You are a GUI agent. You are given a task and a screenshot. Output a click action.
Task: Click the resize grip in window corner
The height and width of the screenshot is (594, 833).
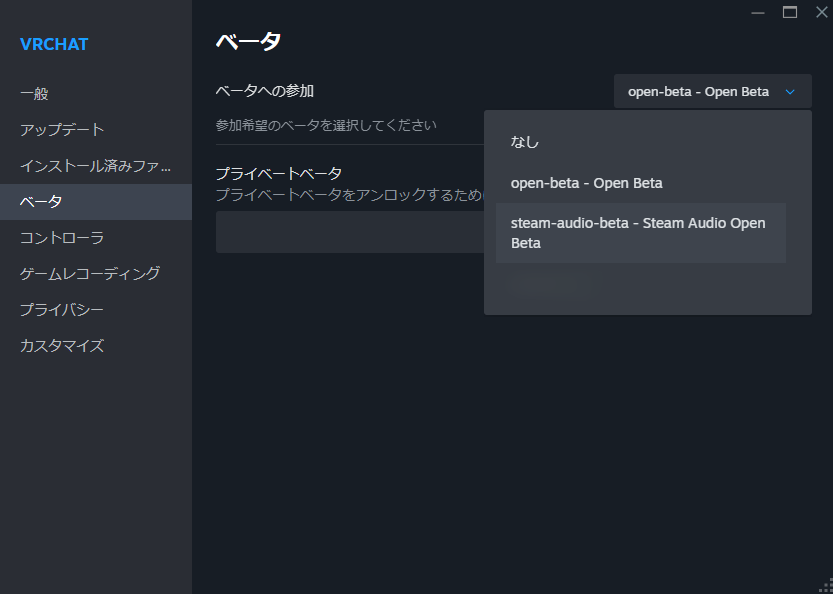(825, 586)
